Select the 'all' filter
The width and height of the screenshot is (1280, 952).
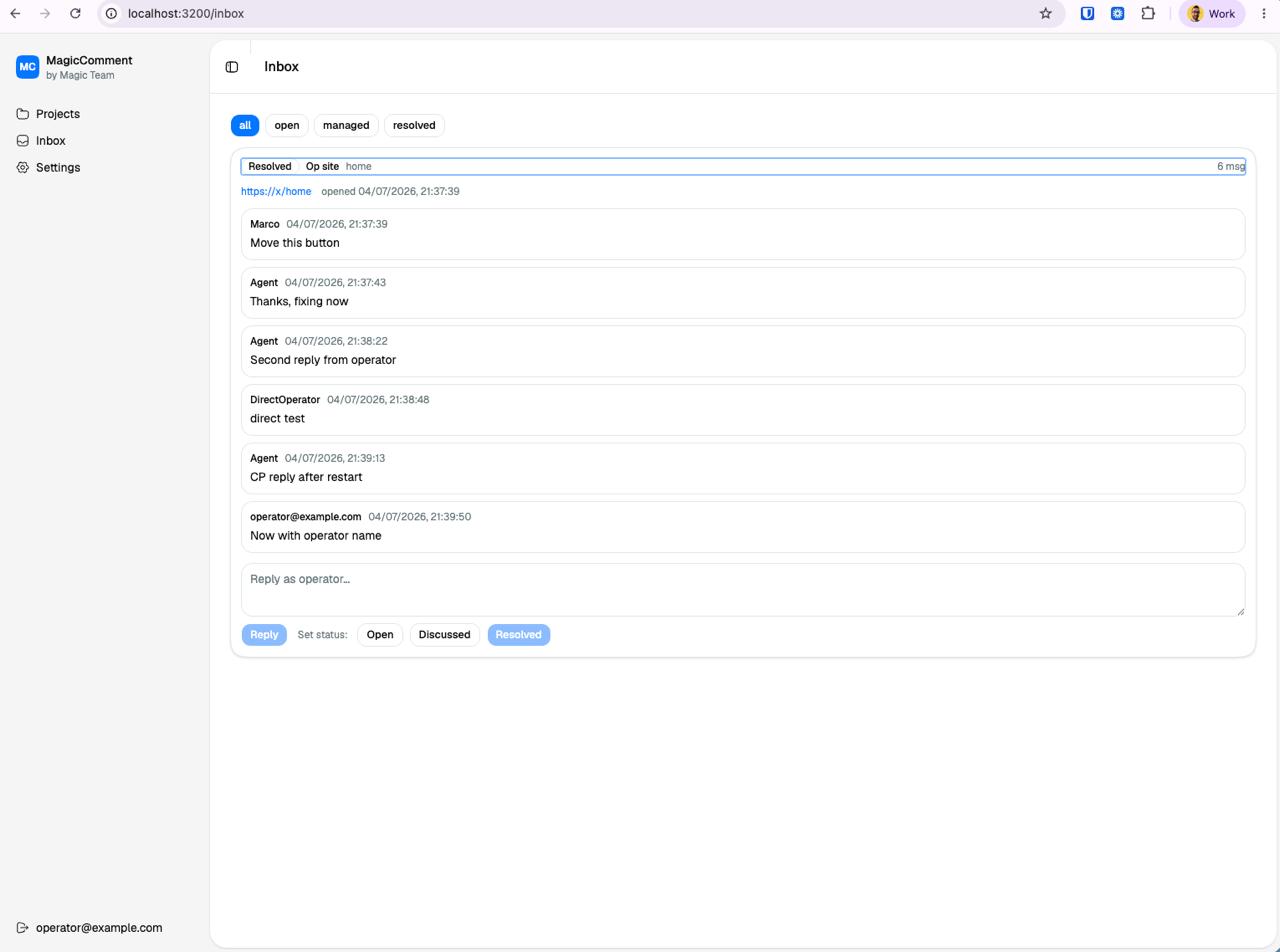(245, 125)
